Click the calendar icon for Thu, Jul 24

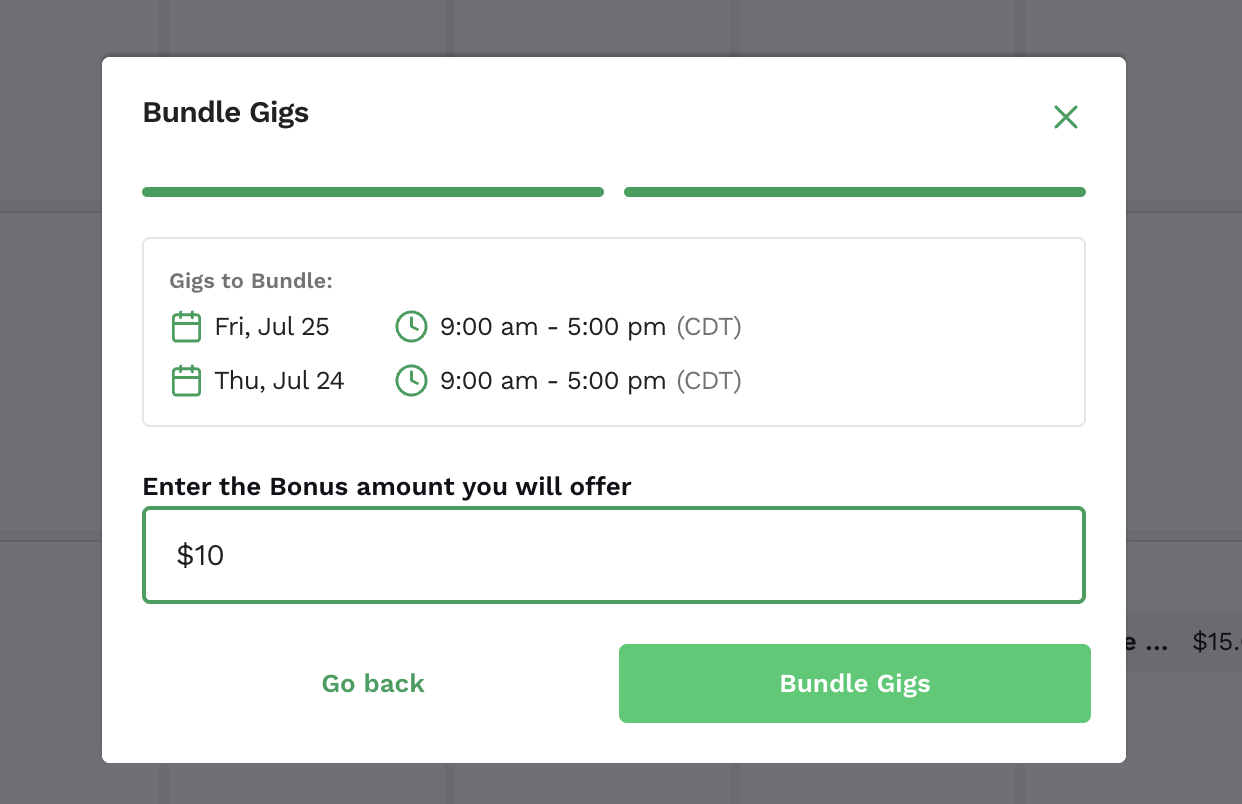(x=186, y=381)
